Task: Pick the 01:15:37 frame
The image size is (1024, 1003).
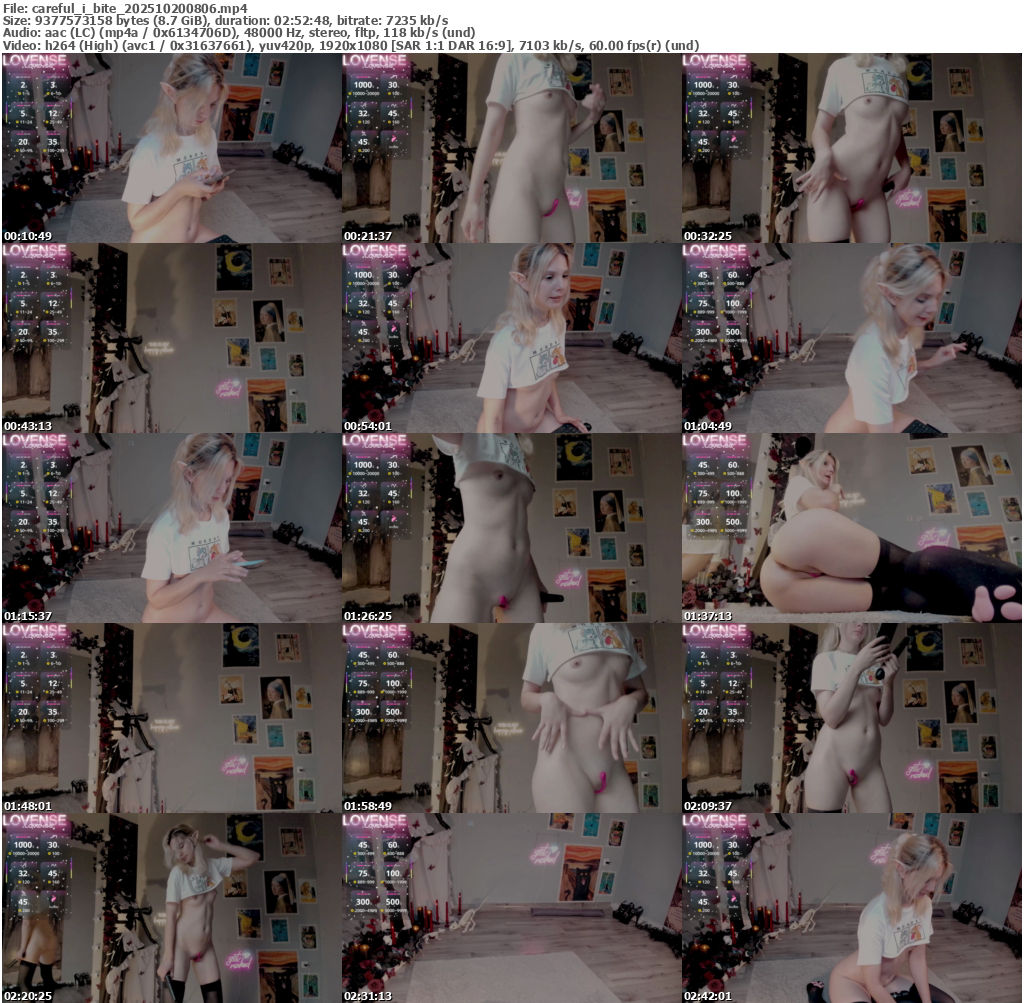Action: click(x=172, y=528)
